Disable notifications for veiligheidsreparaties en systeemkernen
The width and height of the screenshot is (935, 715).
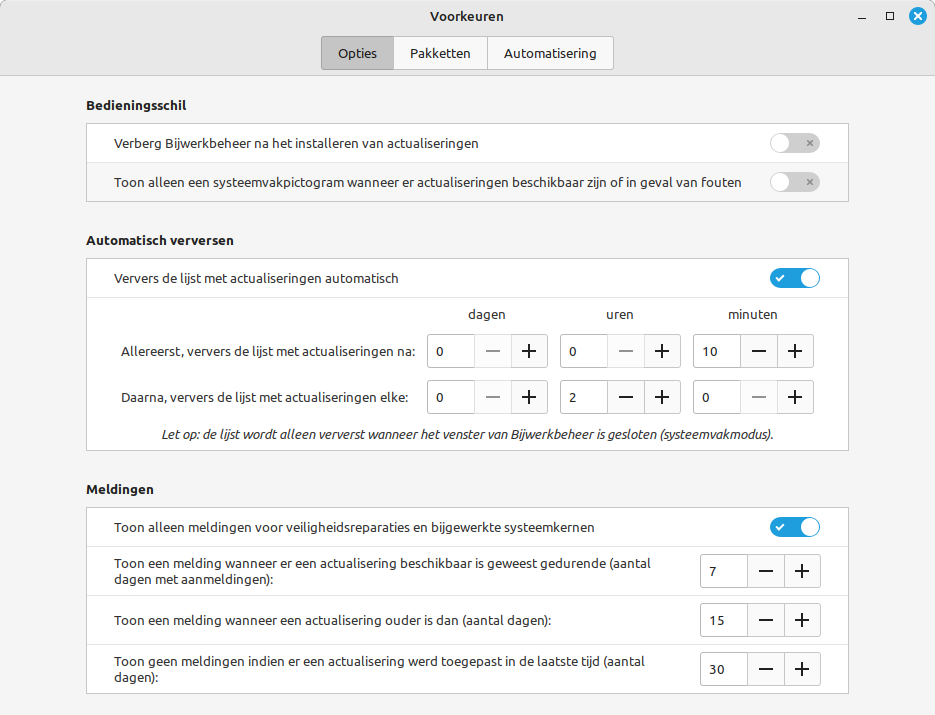(795, 527)
